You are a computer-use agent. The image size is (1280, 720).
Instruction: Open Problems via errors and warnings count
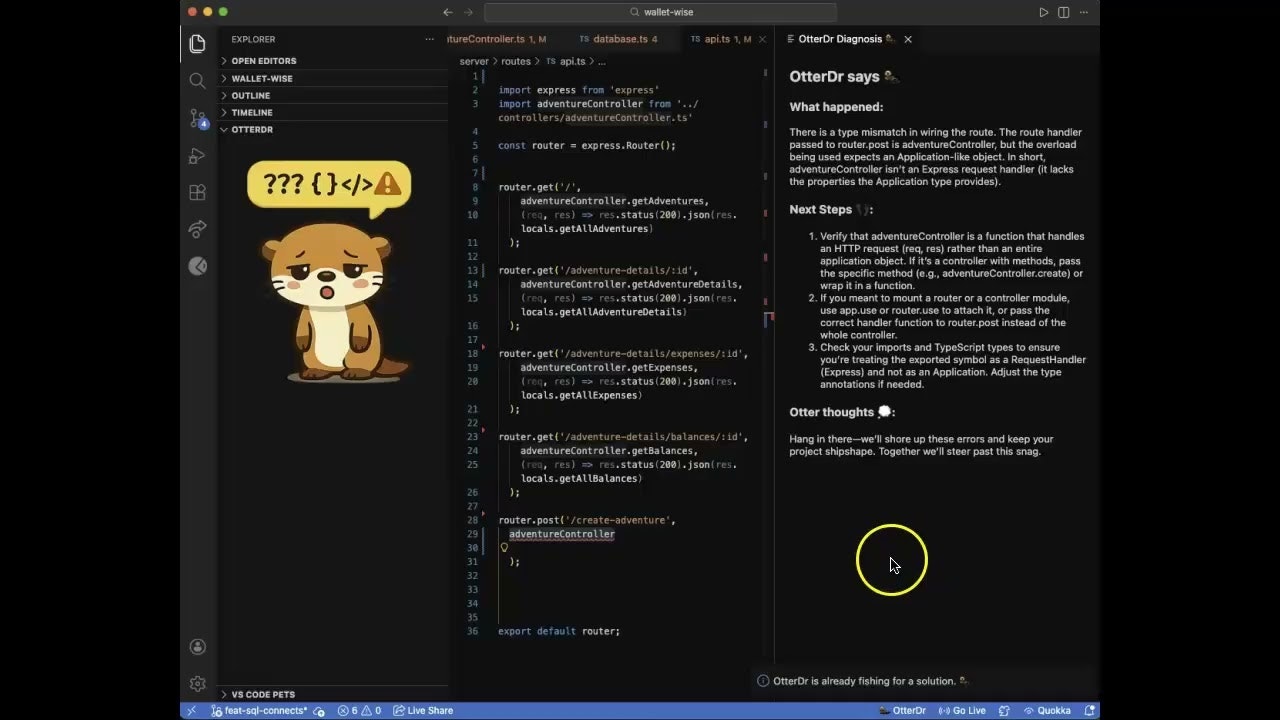point(360,711)
